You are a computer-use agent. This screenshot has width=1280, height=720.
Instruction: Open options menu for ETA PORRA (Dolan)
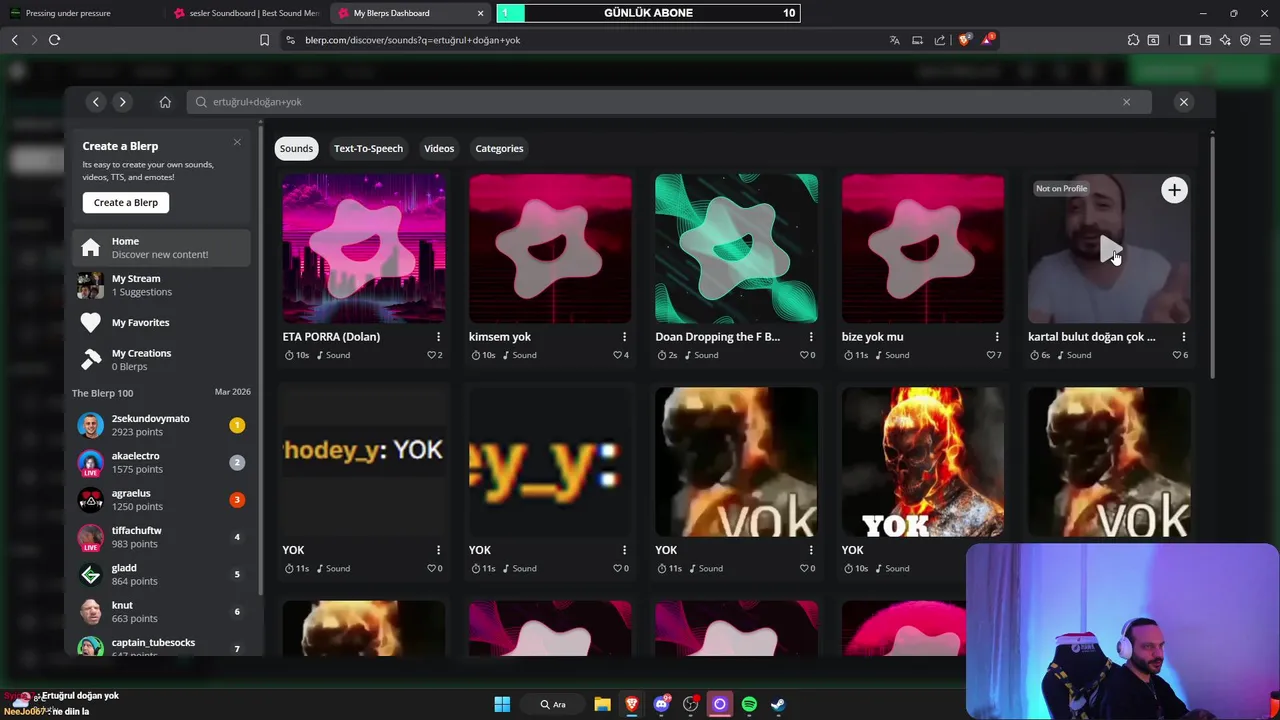(438, 337)
